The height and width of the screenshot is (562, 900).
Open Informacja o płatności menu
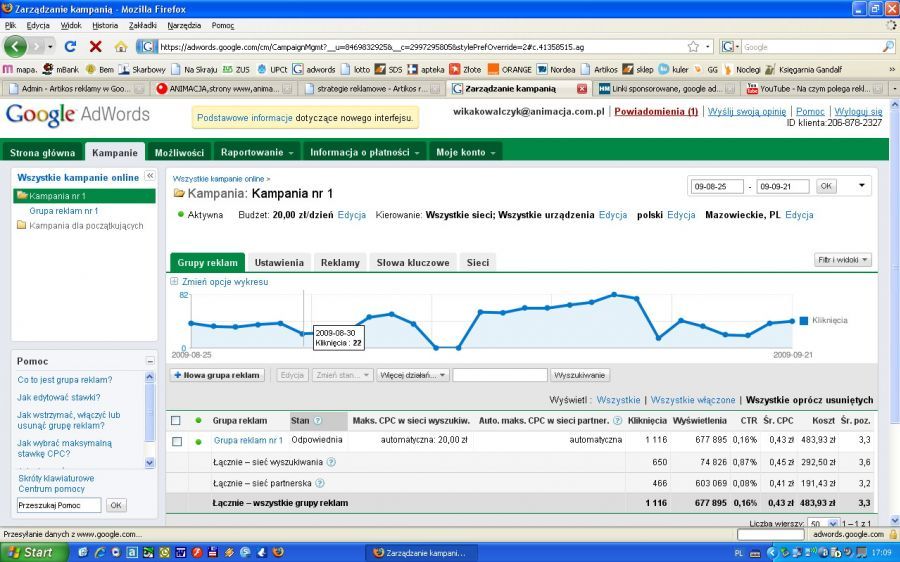364,153
